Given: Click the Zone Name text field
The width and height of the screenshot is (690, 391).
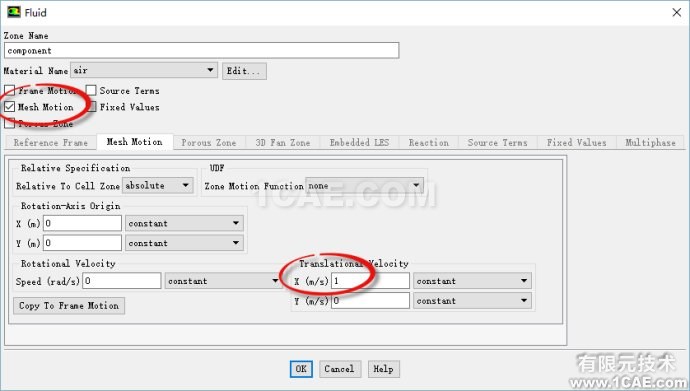Looking at the screenshot, I should 202,51.
